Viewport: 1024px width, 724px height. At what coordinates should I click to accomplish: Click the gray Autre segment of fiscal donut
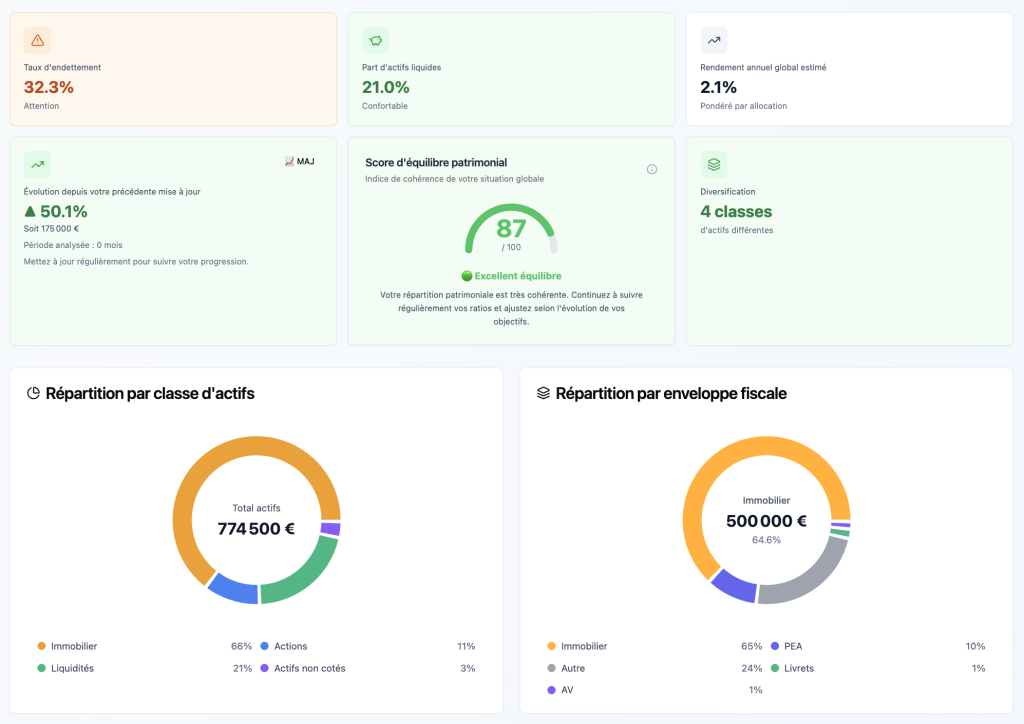pos(808,575)
